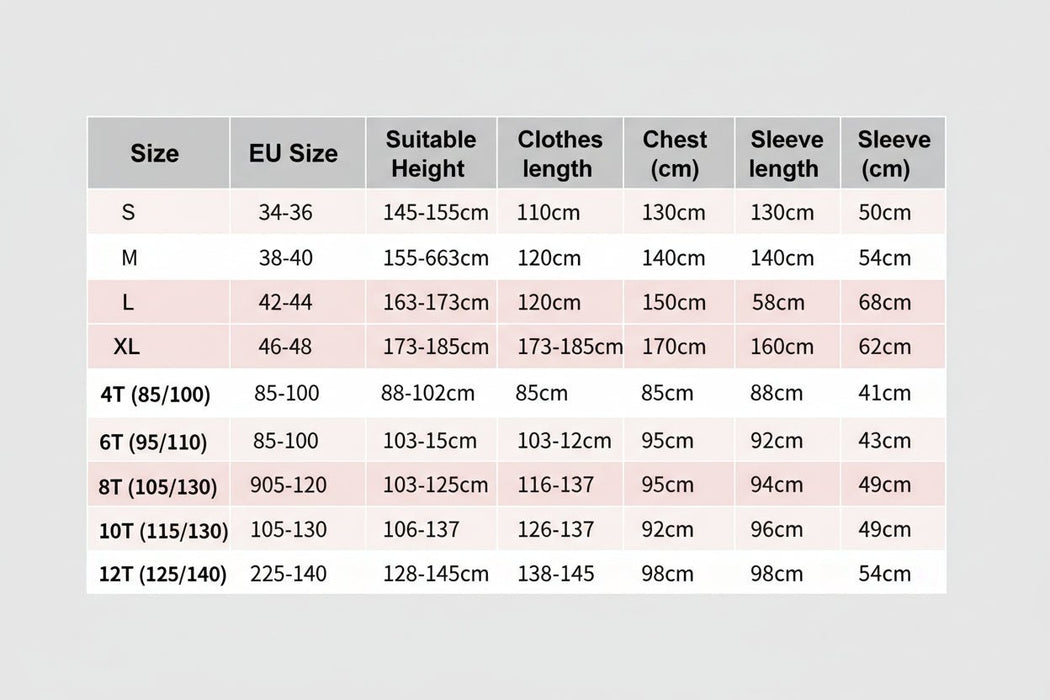Click the "Size" column header
The width and height of the screenshot is (1050, 700).
pyautogui.click(x=155, y=153)
